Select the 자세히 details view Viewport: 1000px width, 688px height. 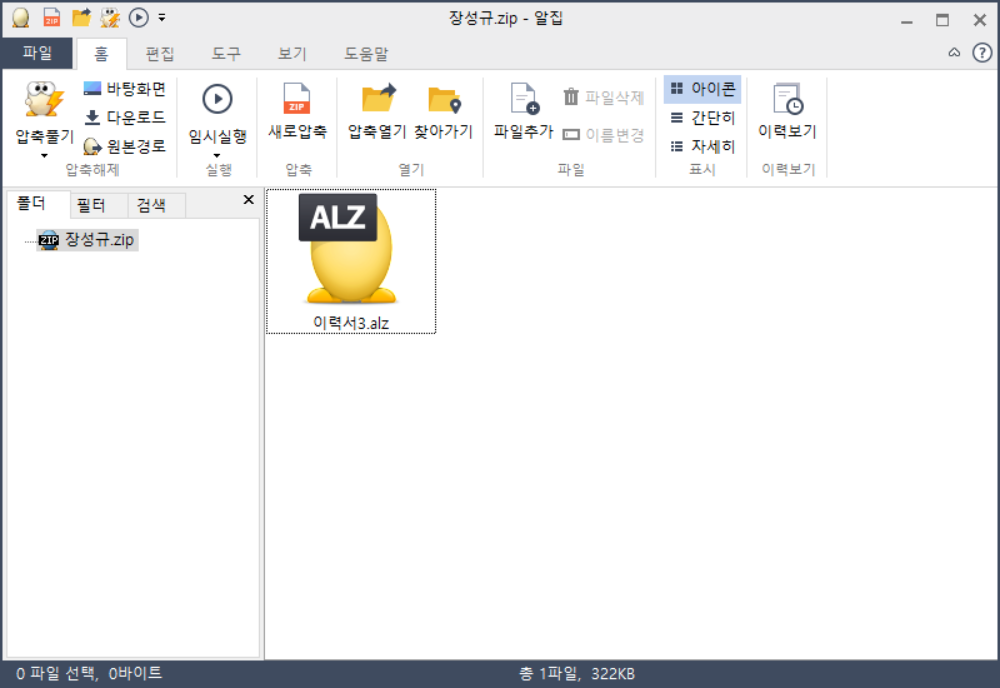click(702, 147)
